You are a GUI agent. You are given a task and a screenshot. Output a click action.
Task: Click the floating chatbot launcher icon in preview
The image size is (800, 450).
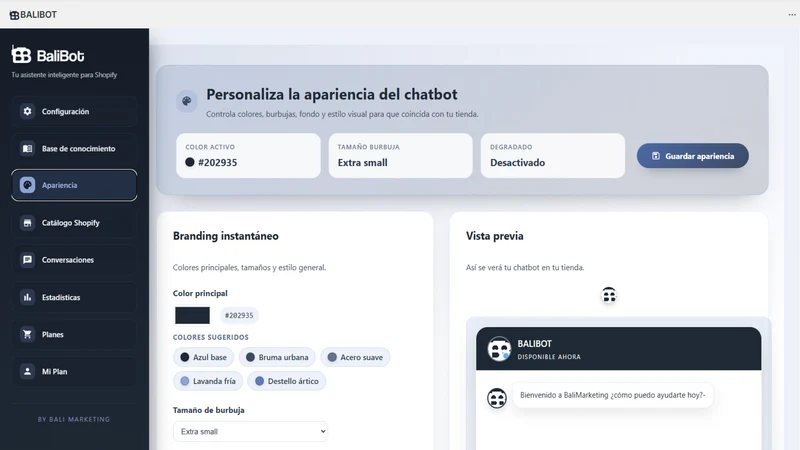[x=609, y=295]
